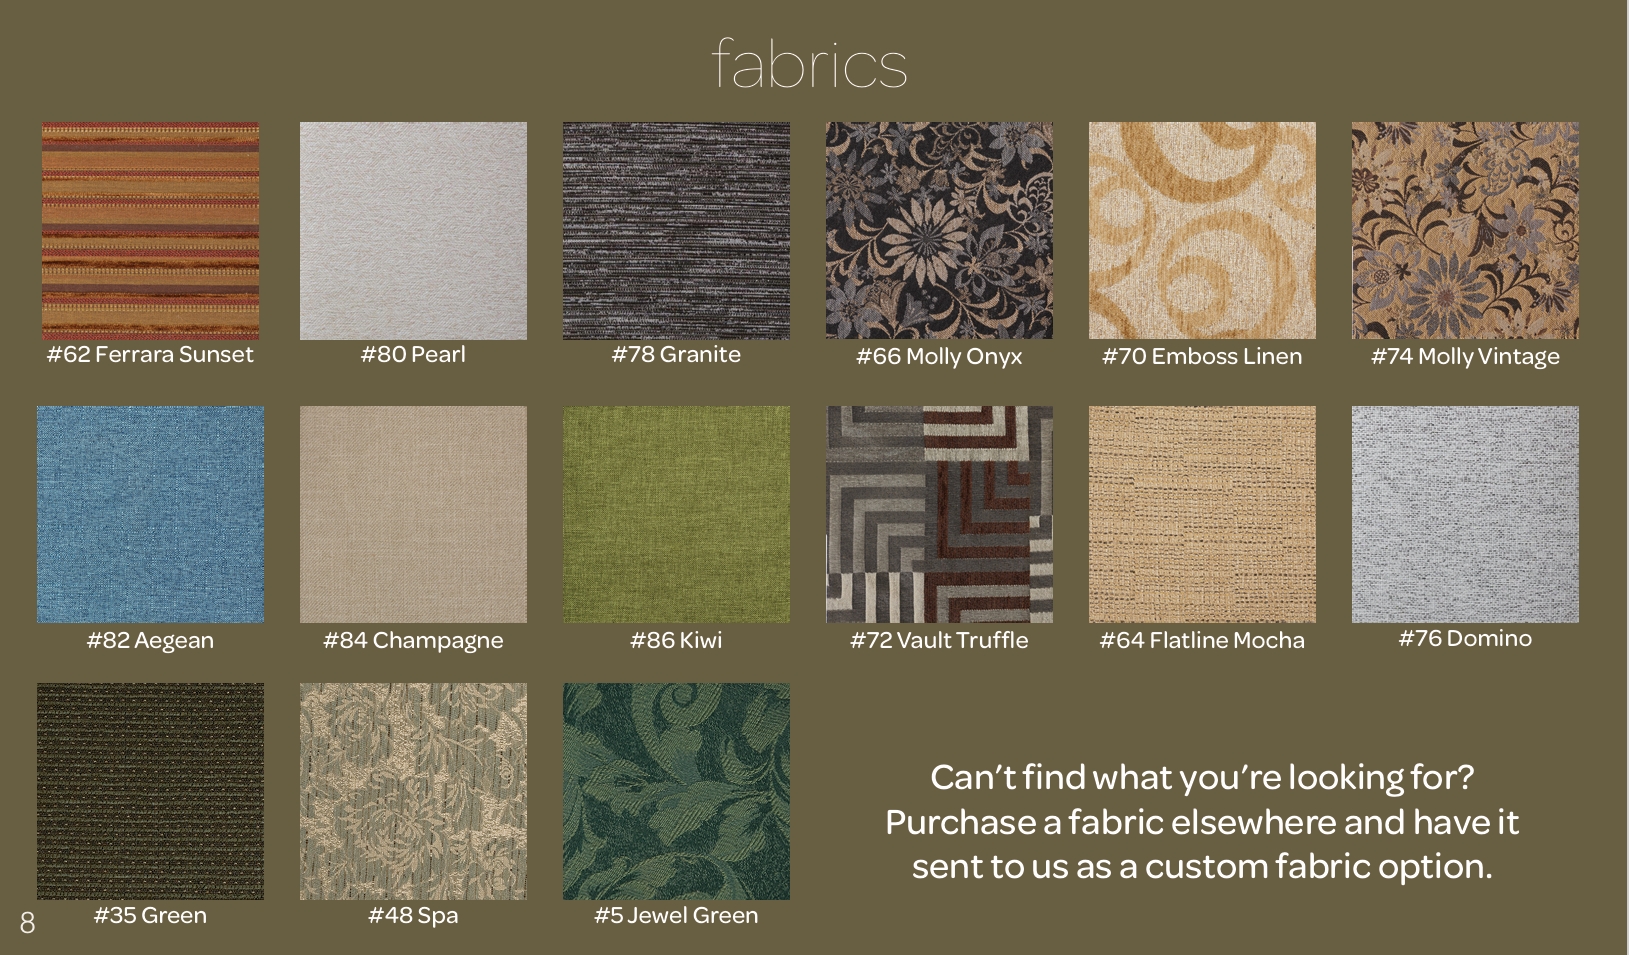This screenshot has height=955, width=1629.
Task: Click the 'fabrics' page heading
Action: coord(809,64)
